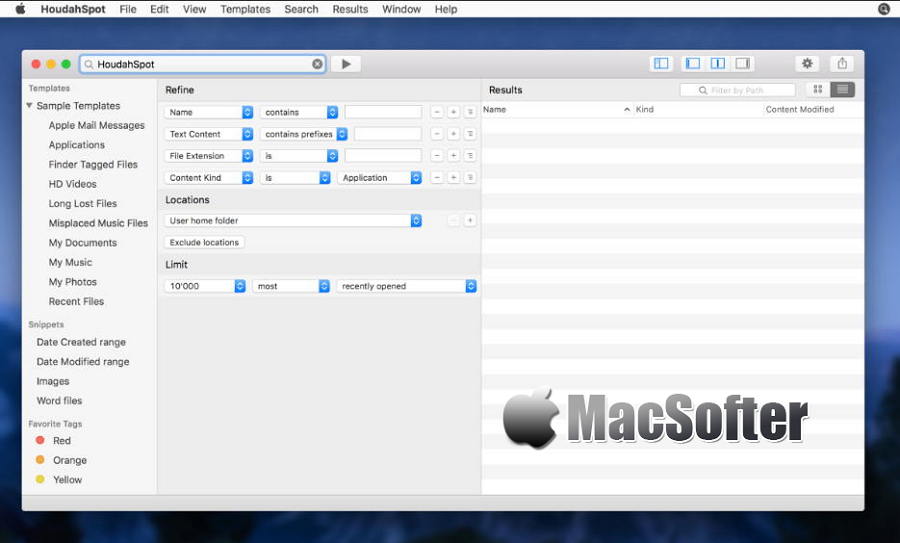
Task: Open the Window menu
Action: (401, 9)
